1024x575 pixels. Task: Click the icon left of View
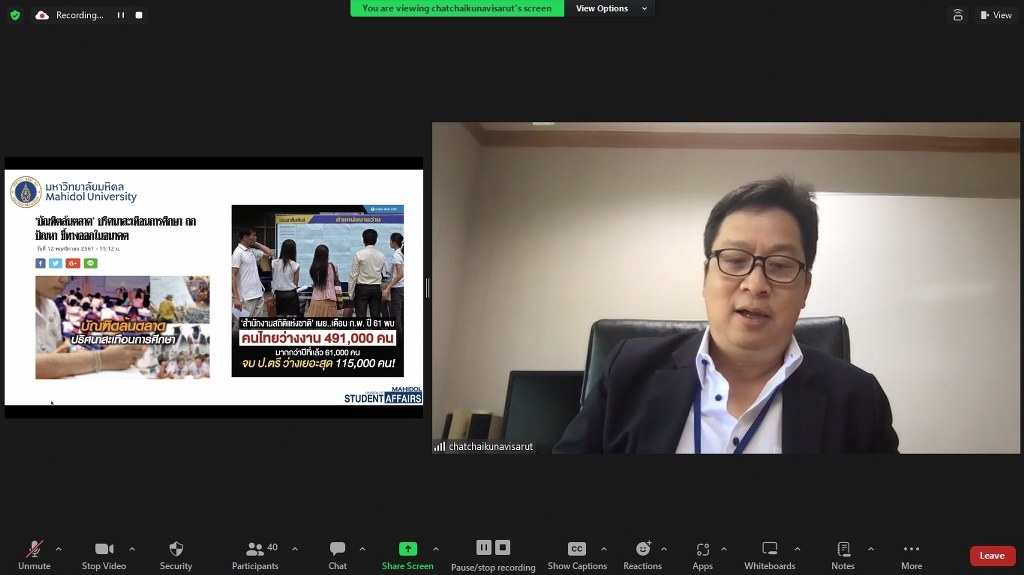(958, 15)
